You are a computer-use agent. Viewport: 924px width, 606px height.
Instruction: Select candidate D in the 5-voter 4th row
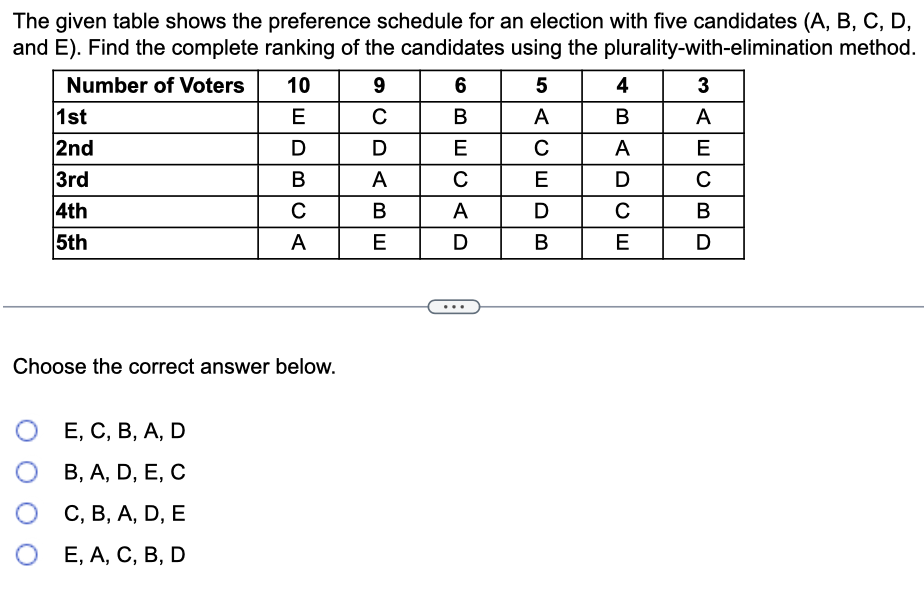pyautogui.click(x=540, y=210)
